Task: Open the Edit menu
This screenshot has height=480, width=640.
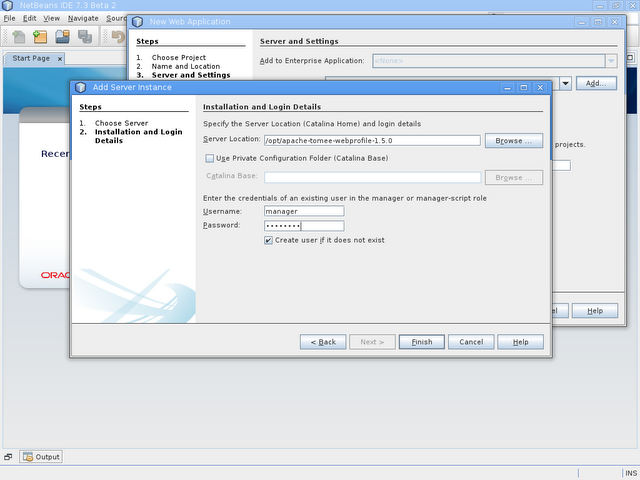Action: 29,18
